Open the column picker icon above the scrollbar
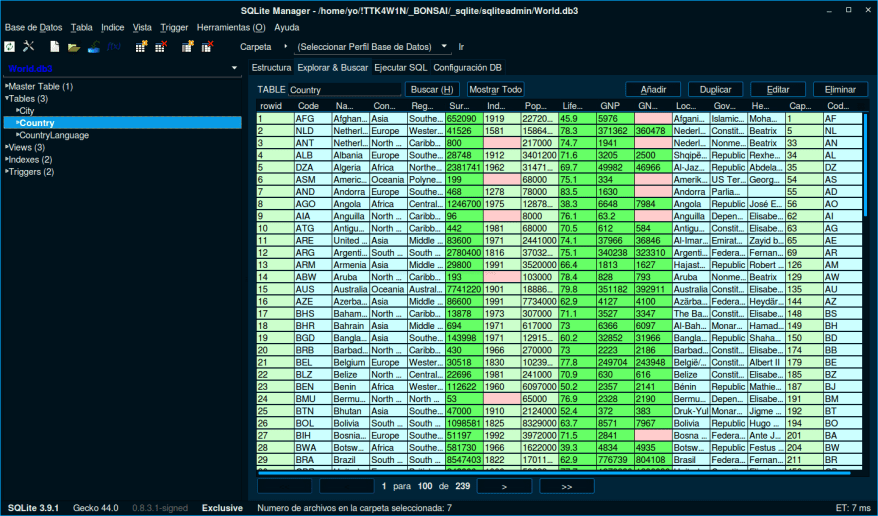This screenshot has height=516, width=878. (864, 105)
